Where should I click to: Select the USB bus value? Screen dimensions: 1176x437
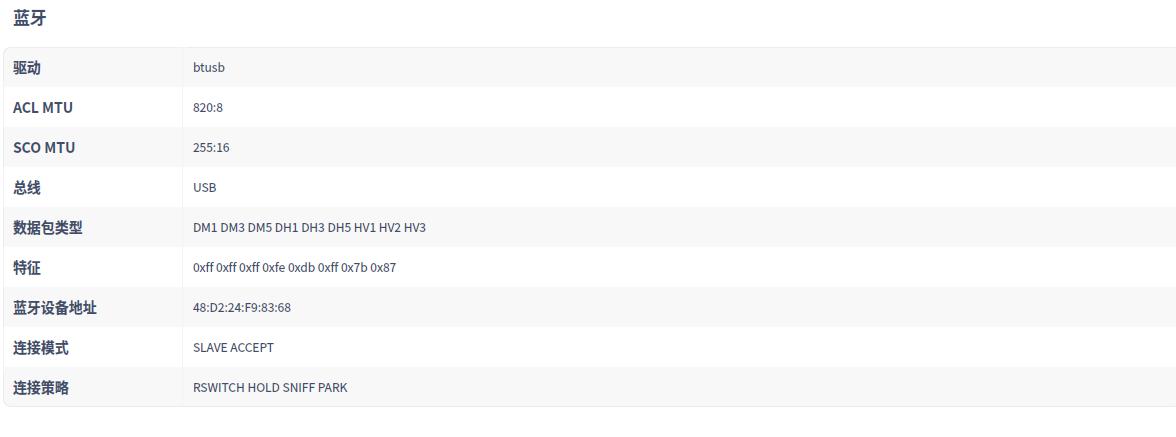click(205, 188)
